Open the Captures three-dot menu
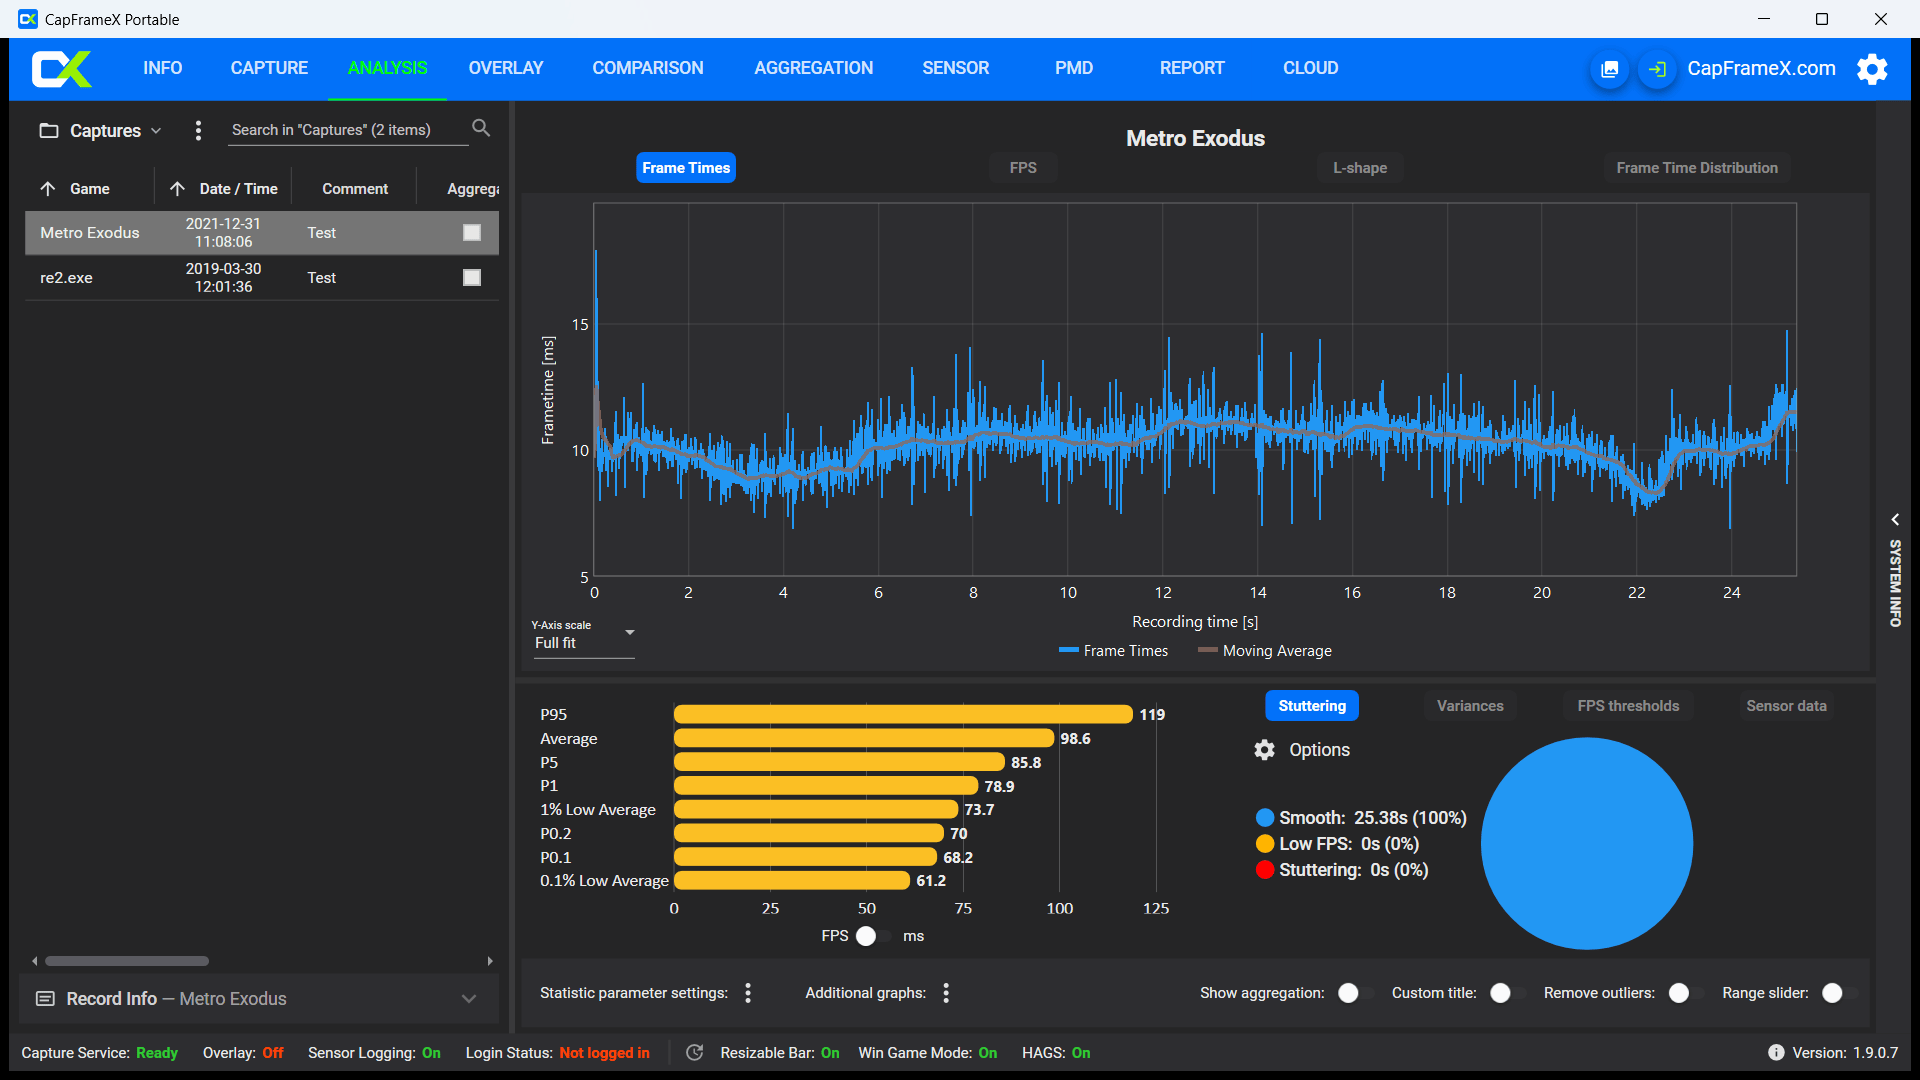 tap(198, 130)
